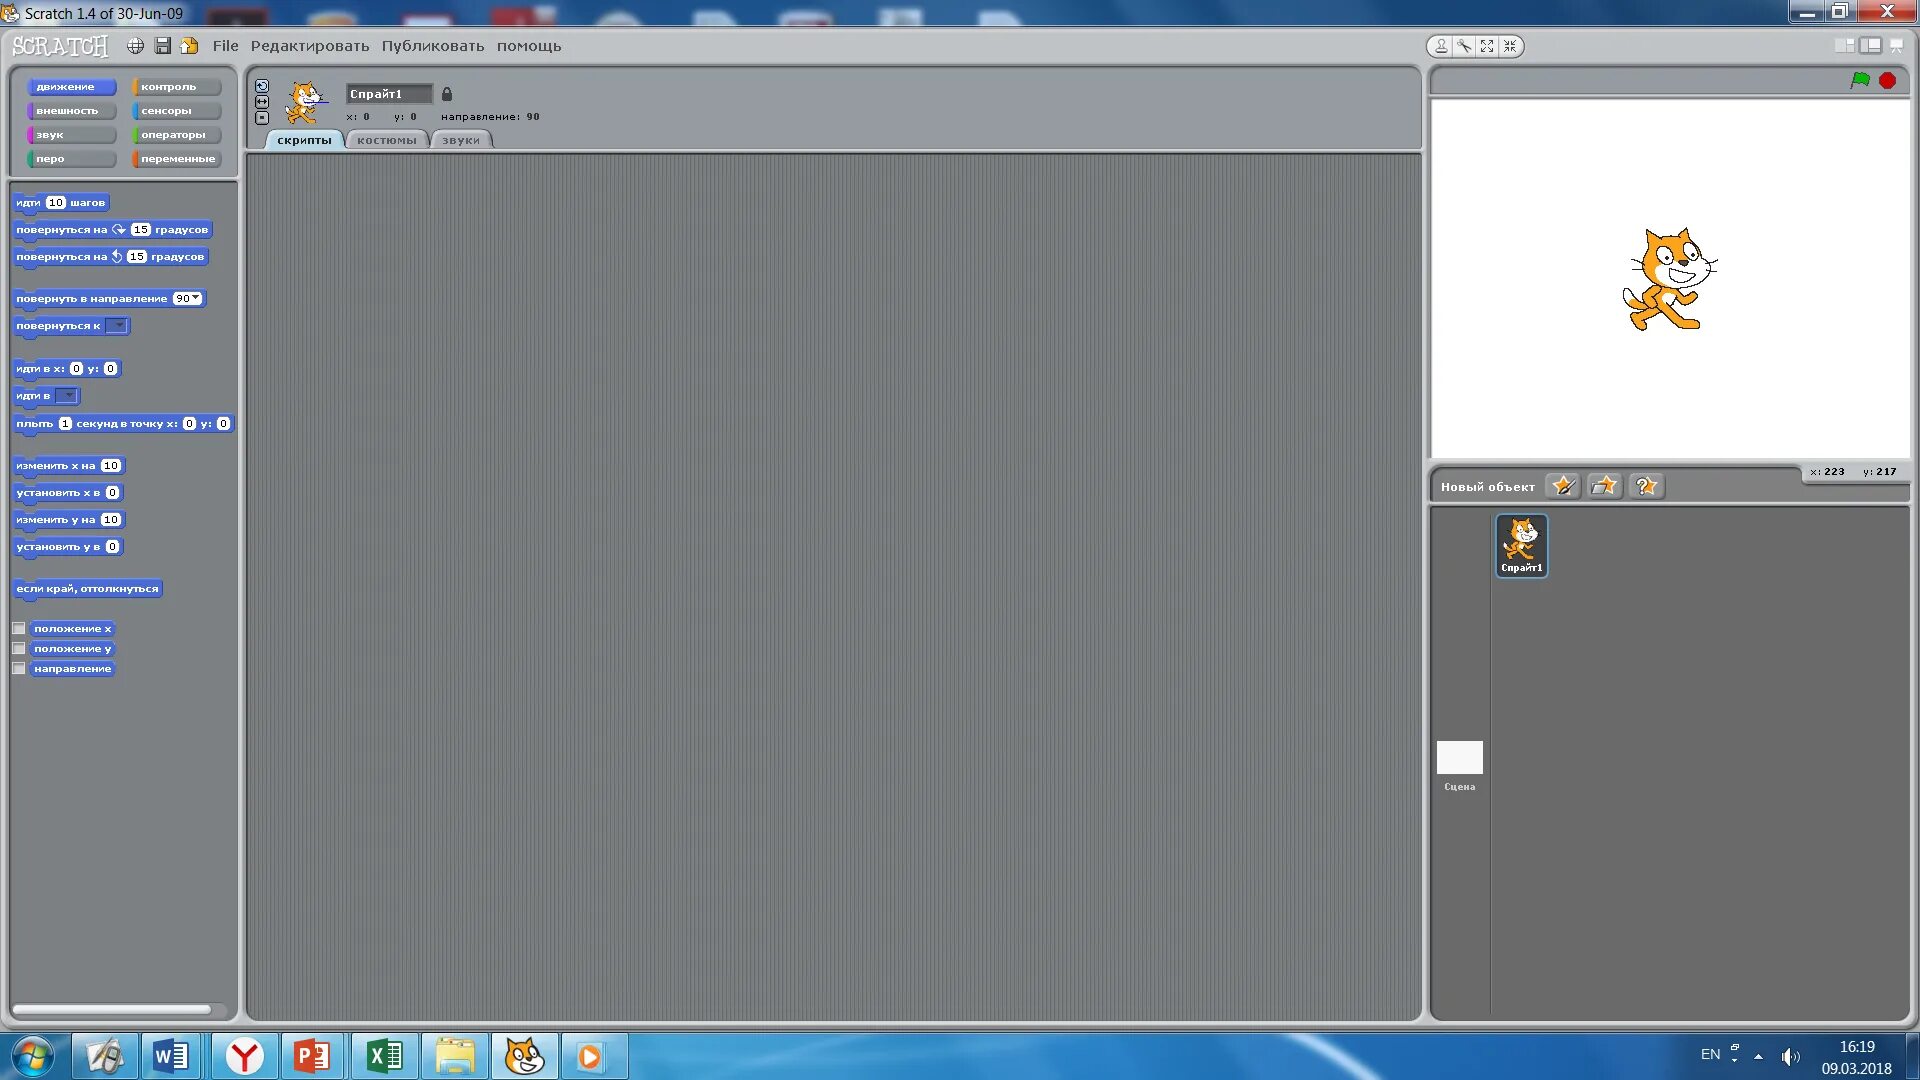
Task: Open PowerPoint from the taskbar
Action: pos(313,1056)
